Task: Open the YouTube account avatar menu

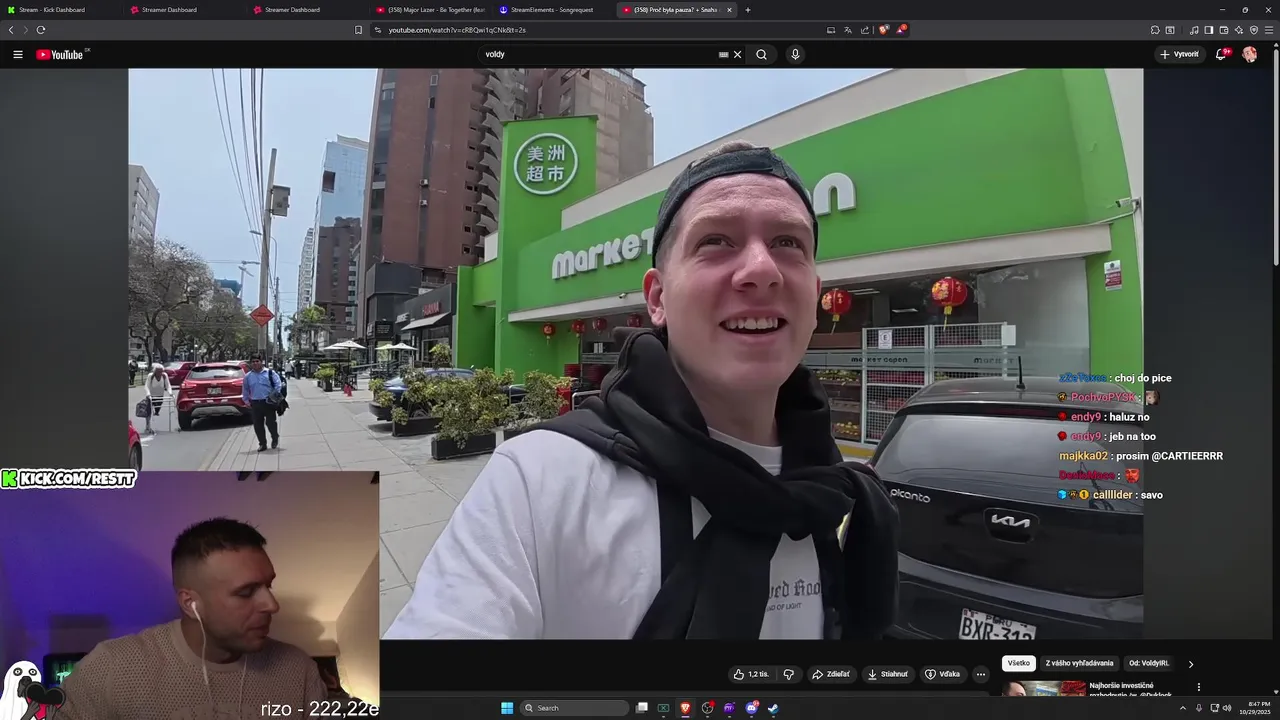Action: (x=1249, y=54)
